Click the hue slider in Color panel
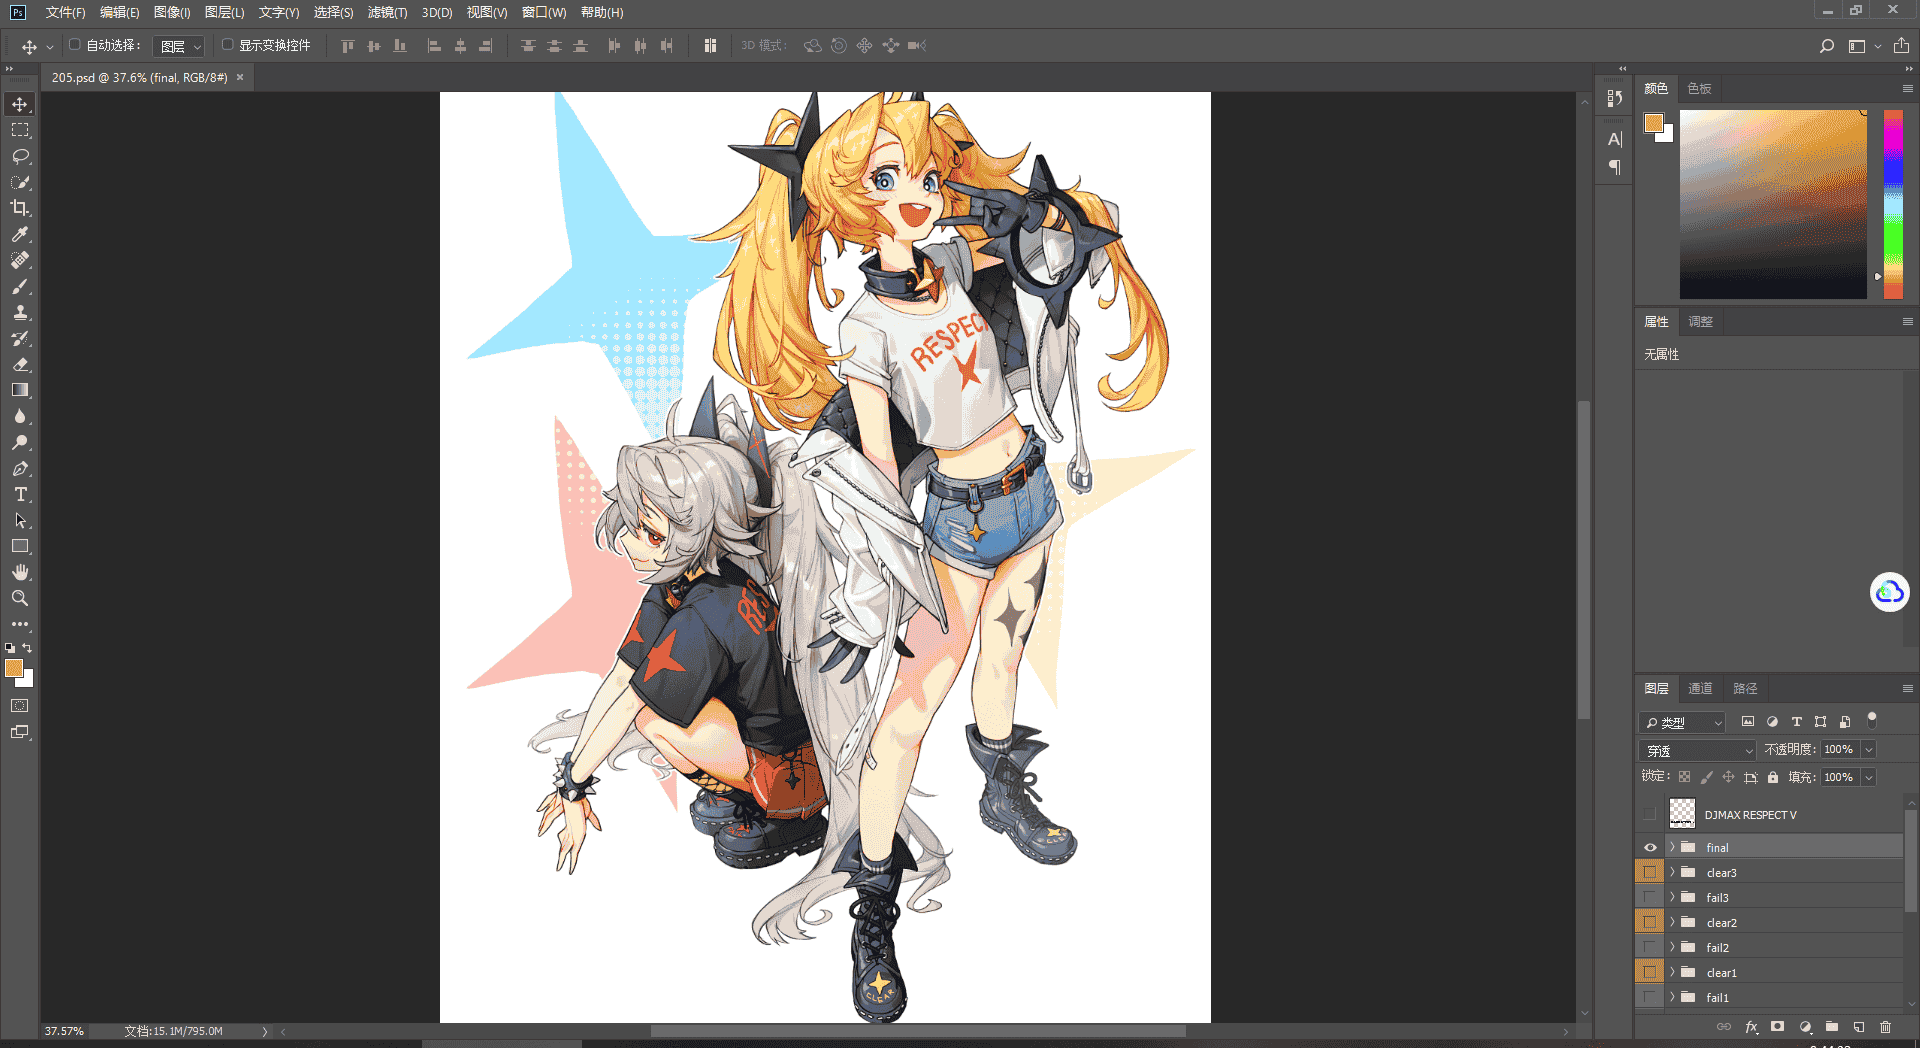Viewport: 1920px width, 1048px height. (x=1894, y=204)
